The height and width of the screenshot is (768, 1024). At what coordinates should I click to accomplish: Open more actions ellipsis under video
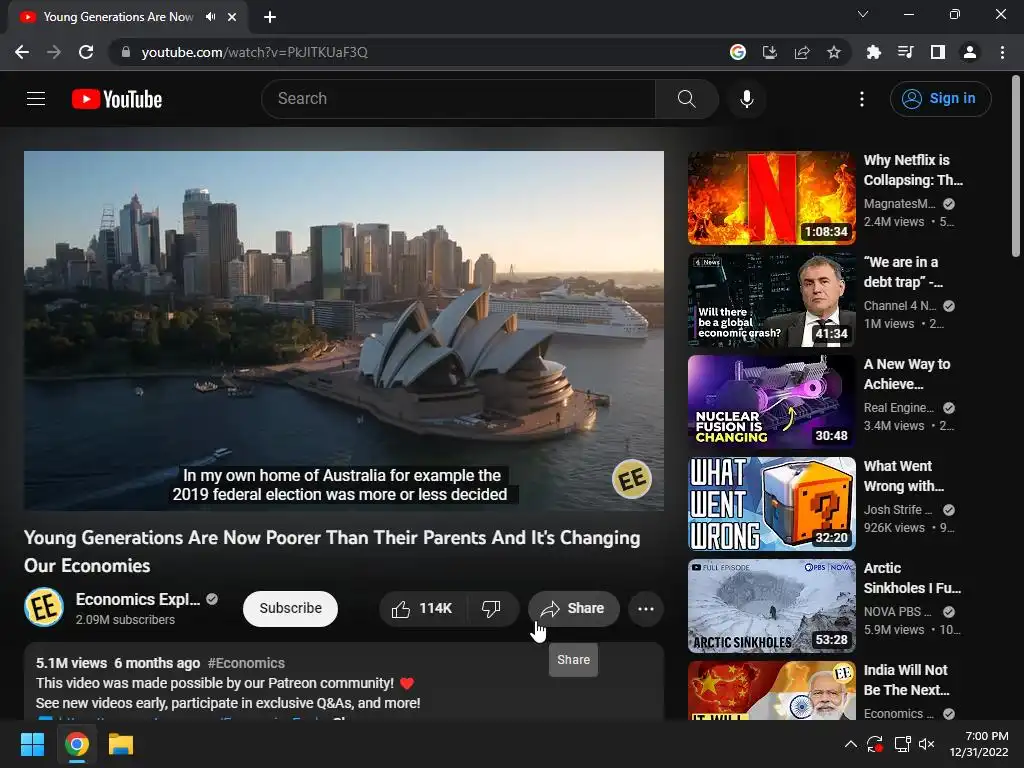pyautogui.click(x=646, y=609)
